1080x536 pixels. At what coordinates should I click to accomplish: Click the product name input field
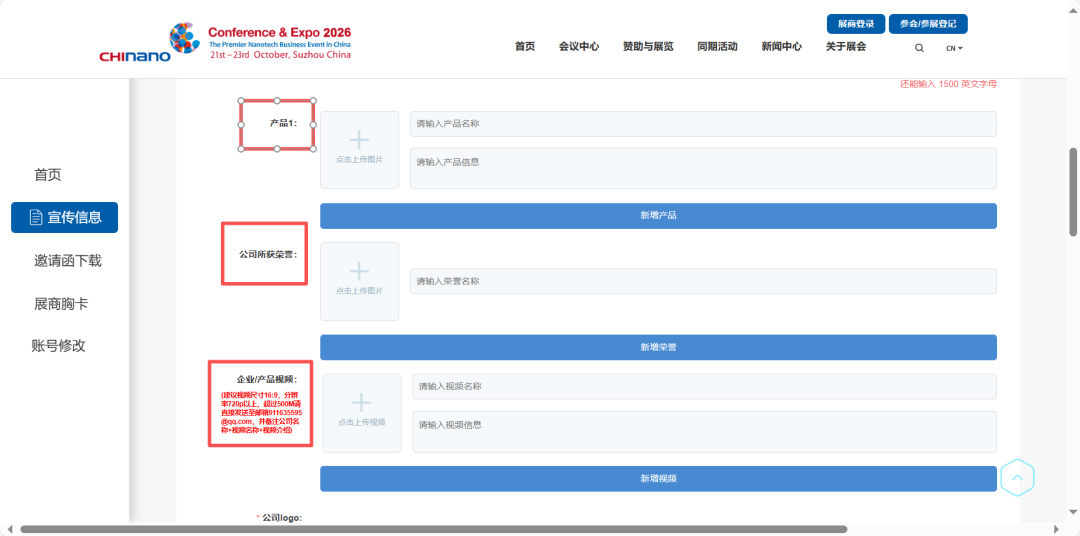point(702,124)
